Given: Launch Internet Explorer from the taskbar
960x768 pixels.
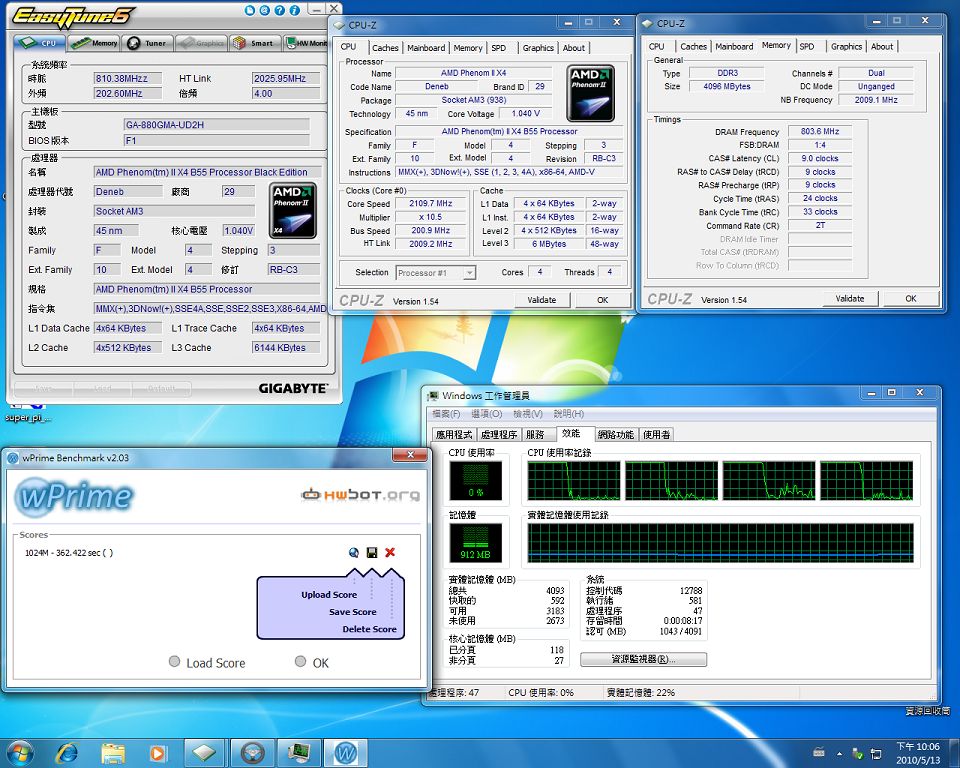Looking at the screenshot, I should coord(67,753).
